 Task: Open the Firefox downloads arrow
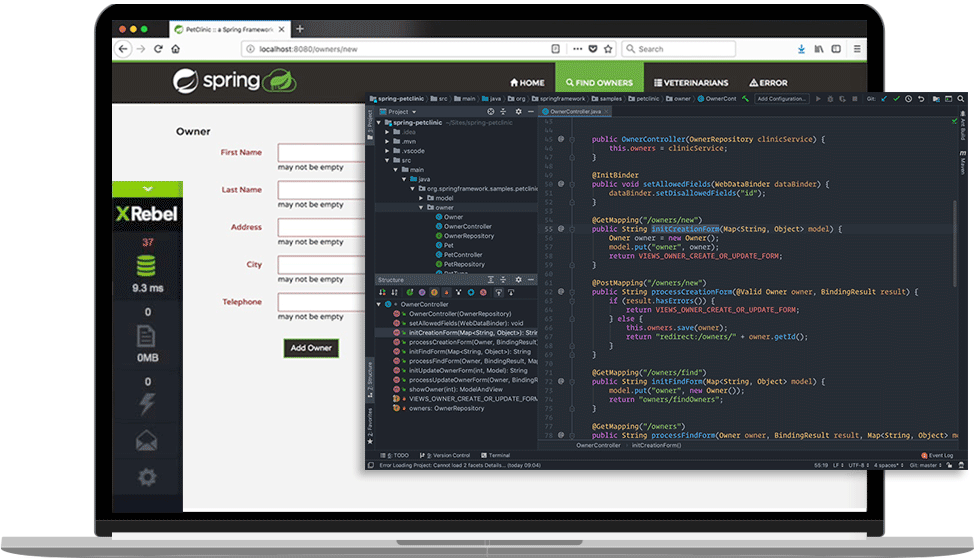pyautogui.click(x=801, y=49)
